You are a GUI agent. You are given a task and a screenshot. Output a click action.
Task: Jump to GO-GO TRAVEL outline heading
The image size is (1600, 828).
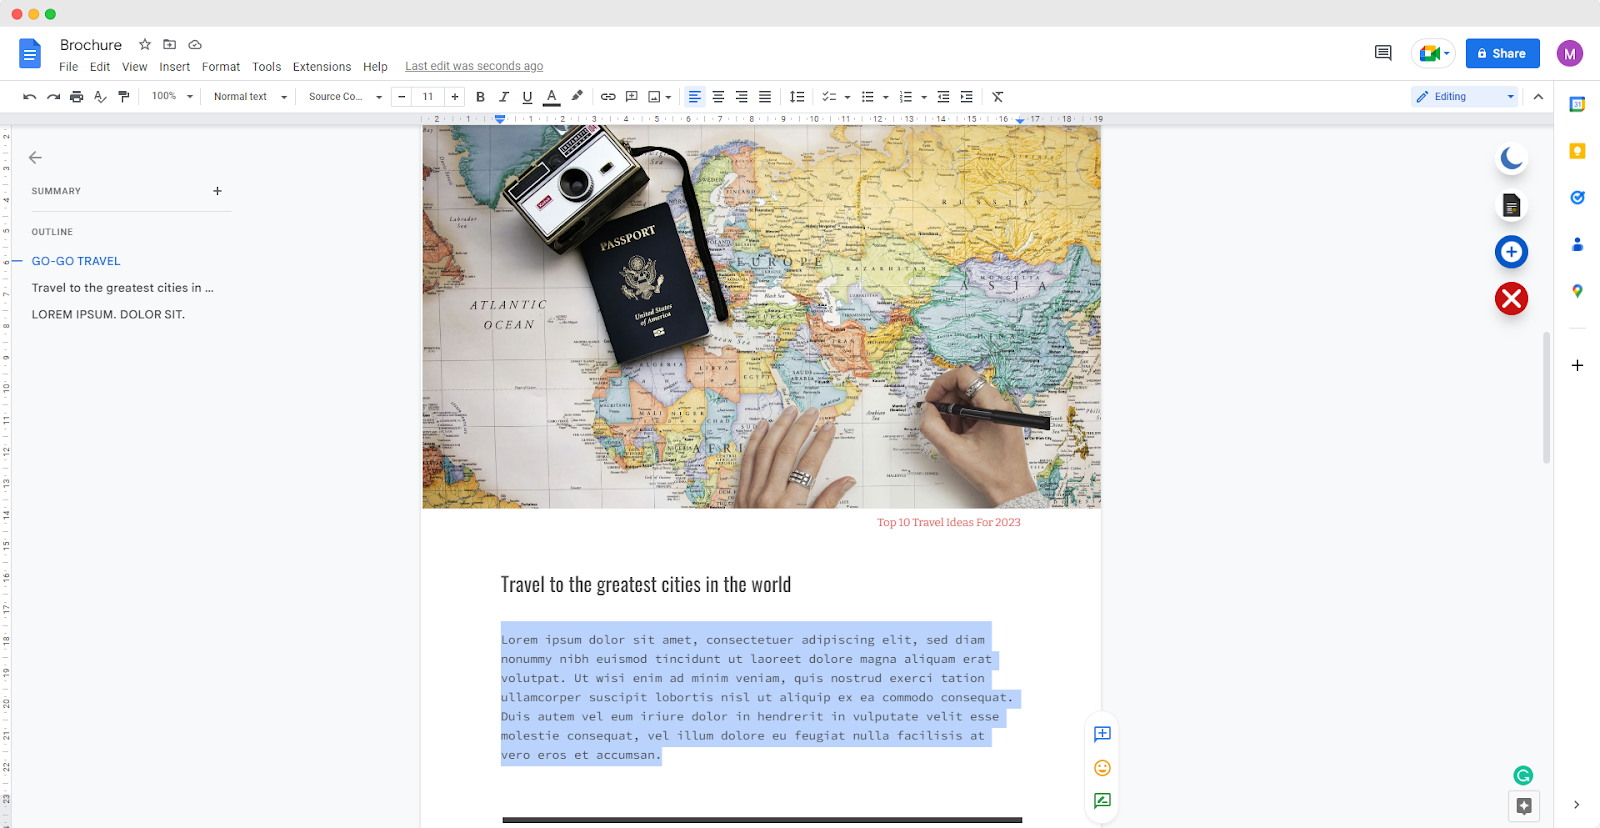pyautogui.click(x=76, y=261)
